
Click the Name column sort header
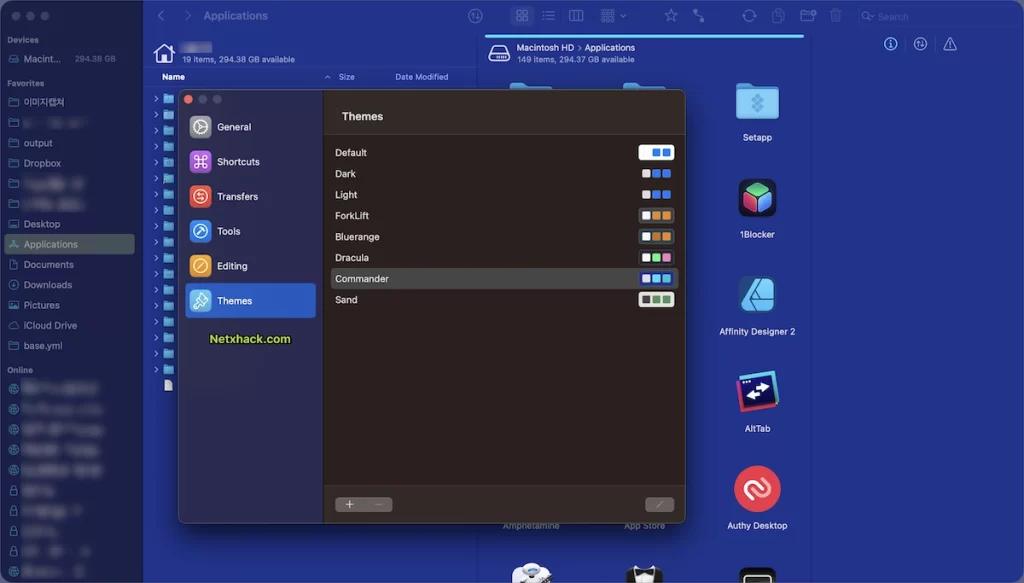coord(173,76)
